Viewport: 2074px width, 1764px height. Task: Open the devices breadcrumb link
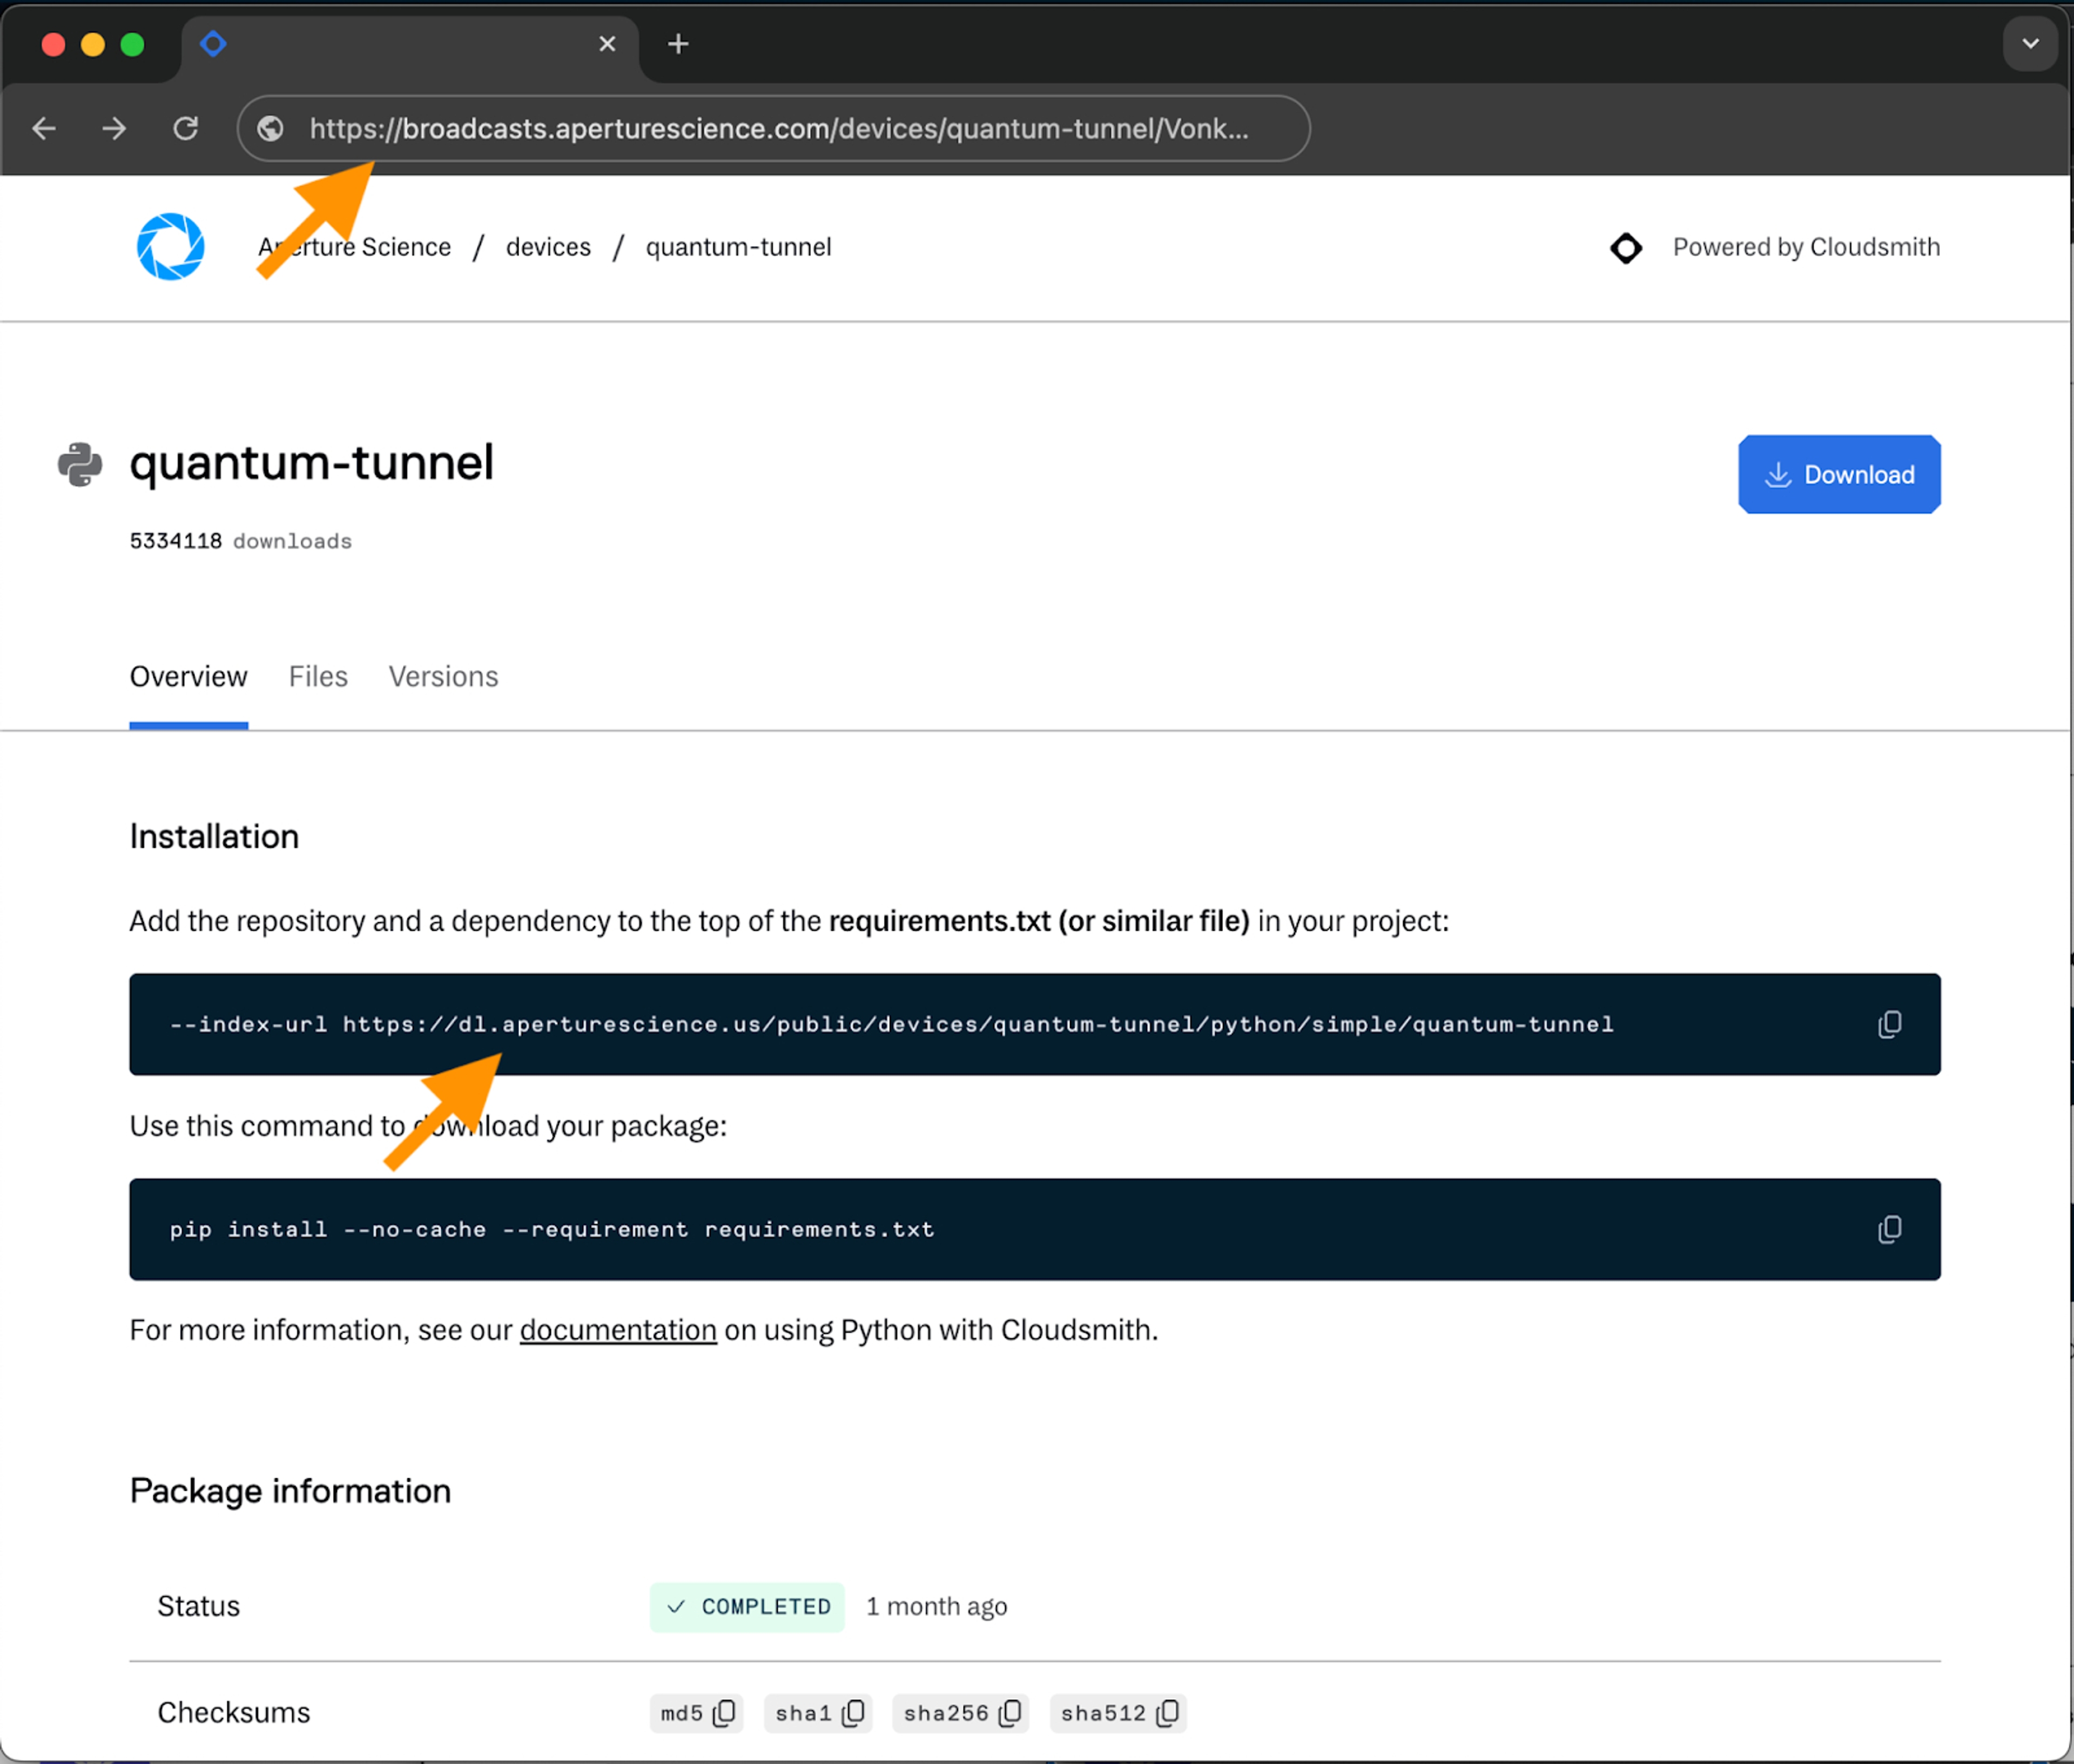coord(548,247)
